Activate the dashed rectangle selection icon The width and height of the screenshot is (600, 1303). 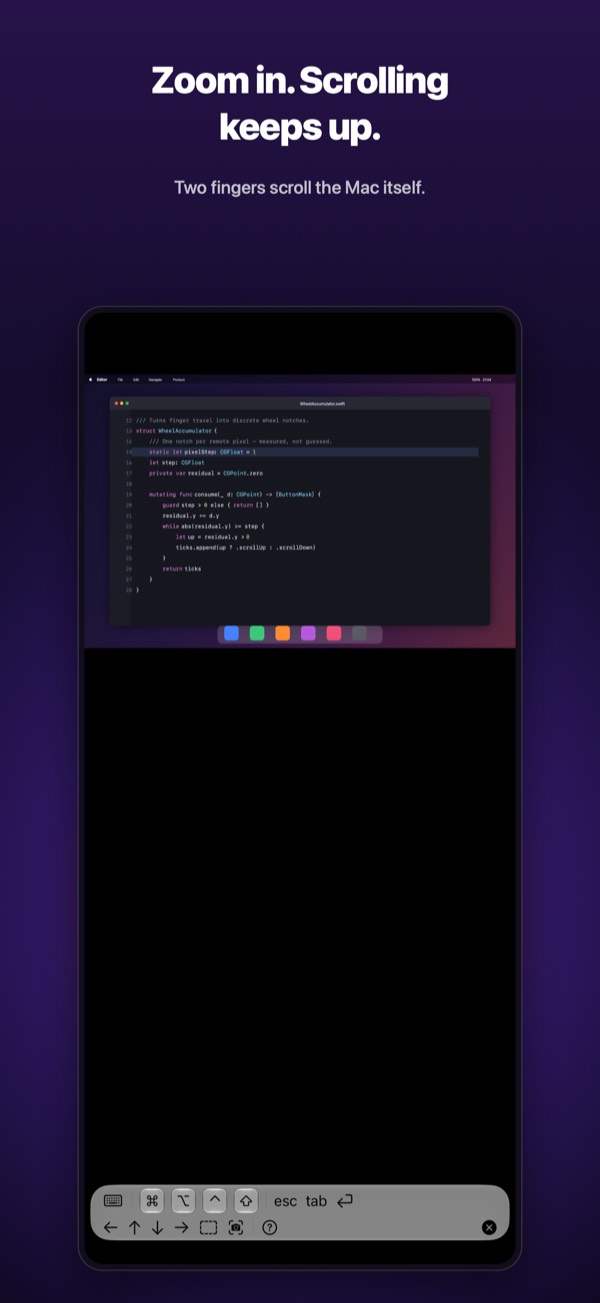pos(208,1227)
